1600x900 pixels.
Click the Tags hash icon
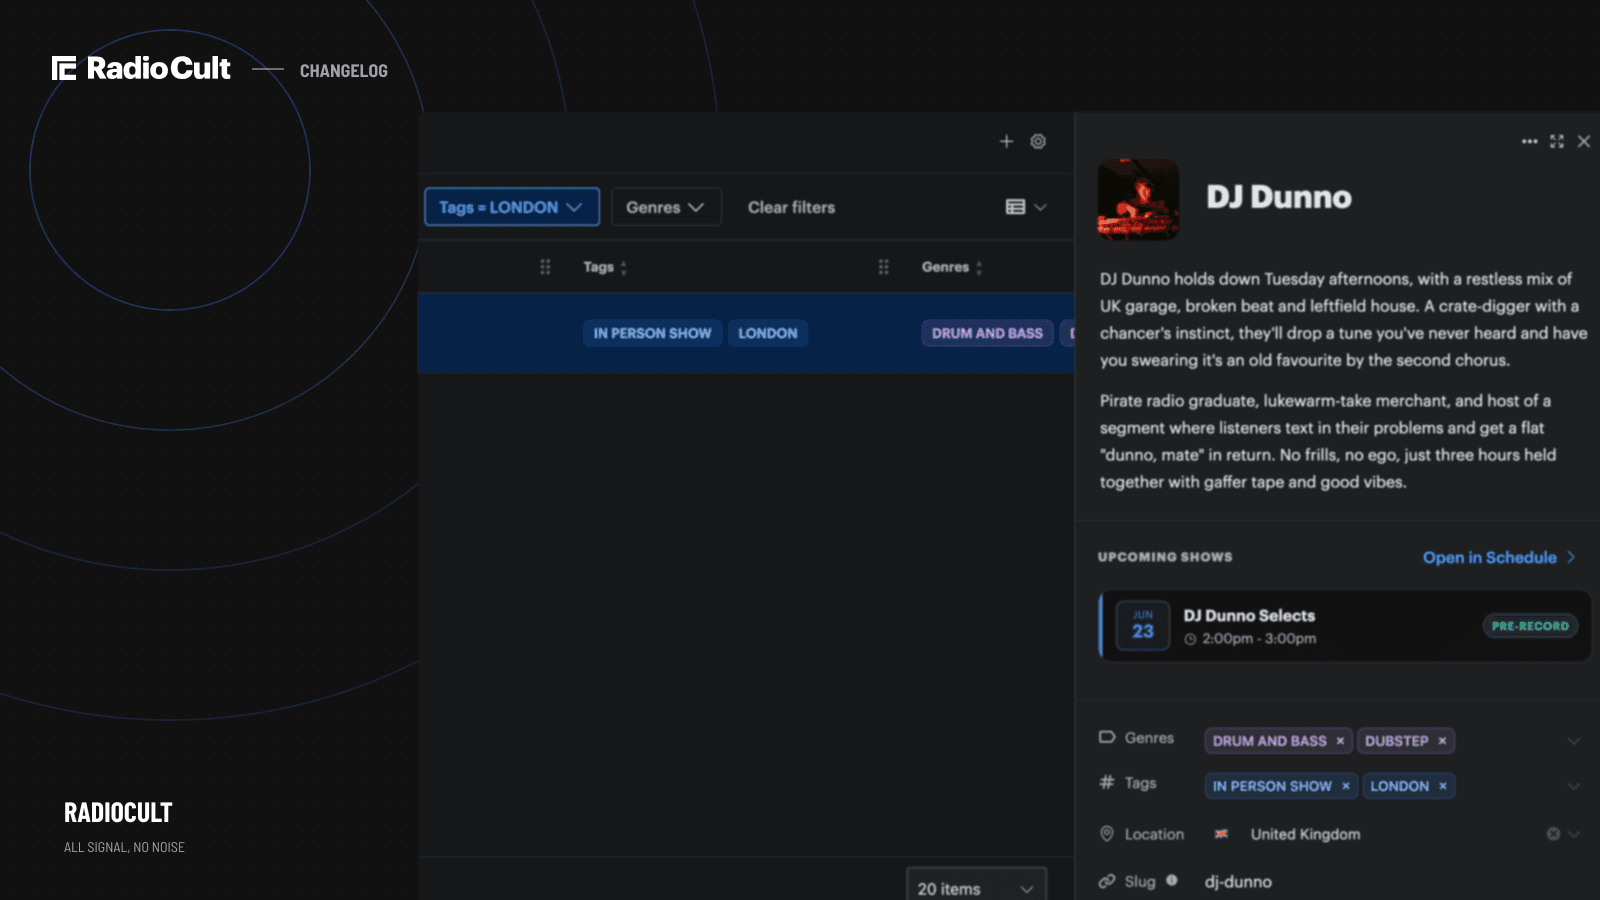click(x=1107, y=782)
